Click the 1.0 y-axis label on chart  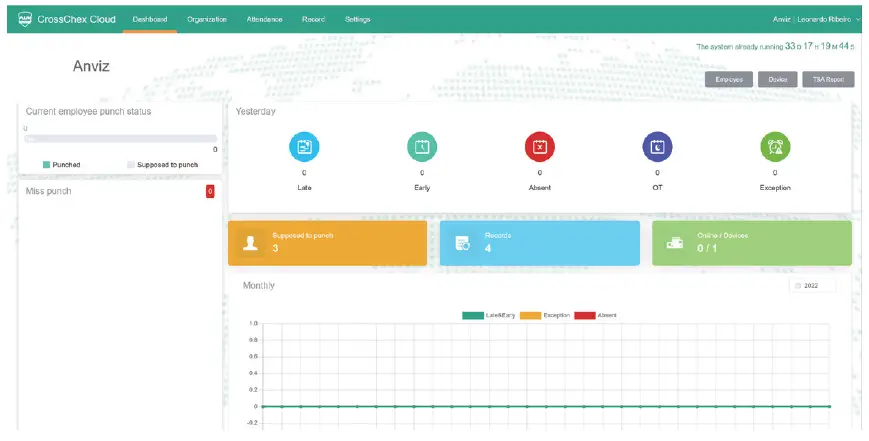pyautogui.click(x=253, y=324)
